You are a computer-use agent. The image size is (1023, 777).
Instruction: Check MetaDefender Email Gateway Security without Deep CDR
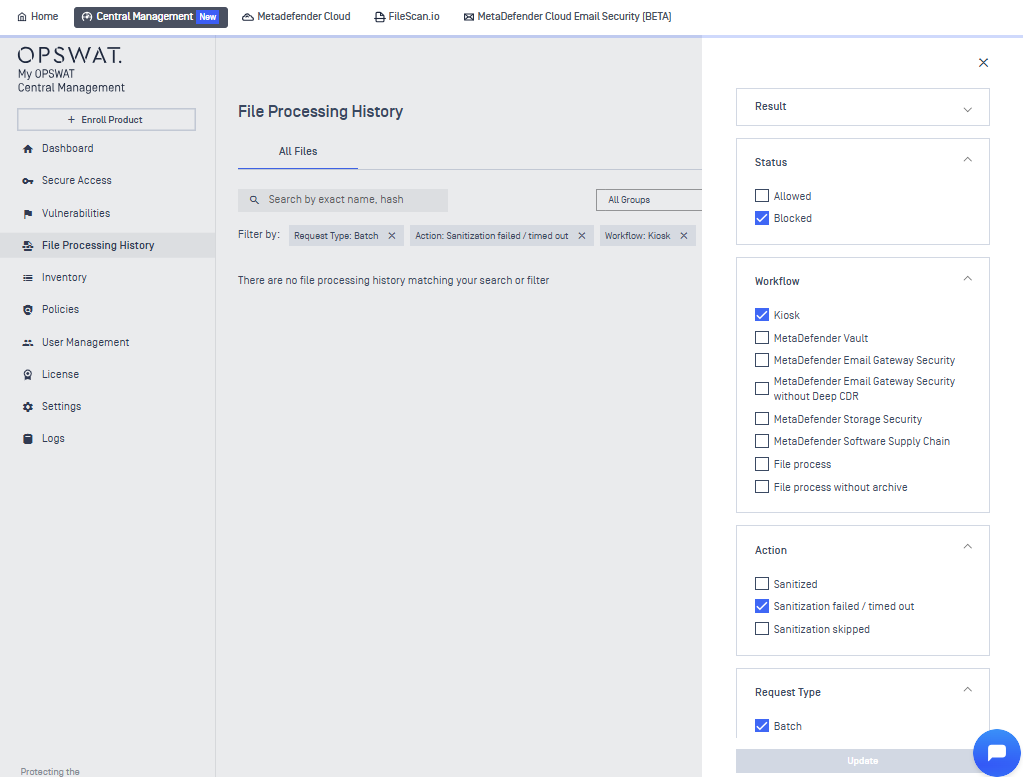(761, 389)
